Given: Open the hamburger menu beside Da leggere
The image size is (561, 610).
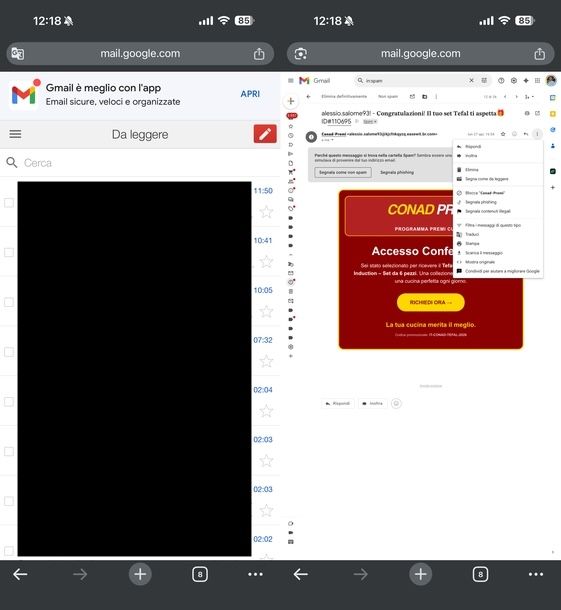Looking at the screenshot, I should (15, 134).
